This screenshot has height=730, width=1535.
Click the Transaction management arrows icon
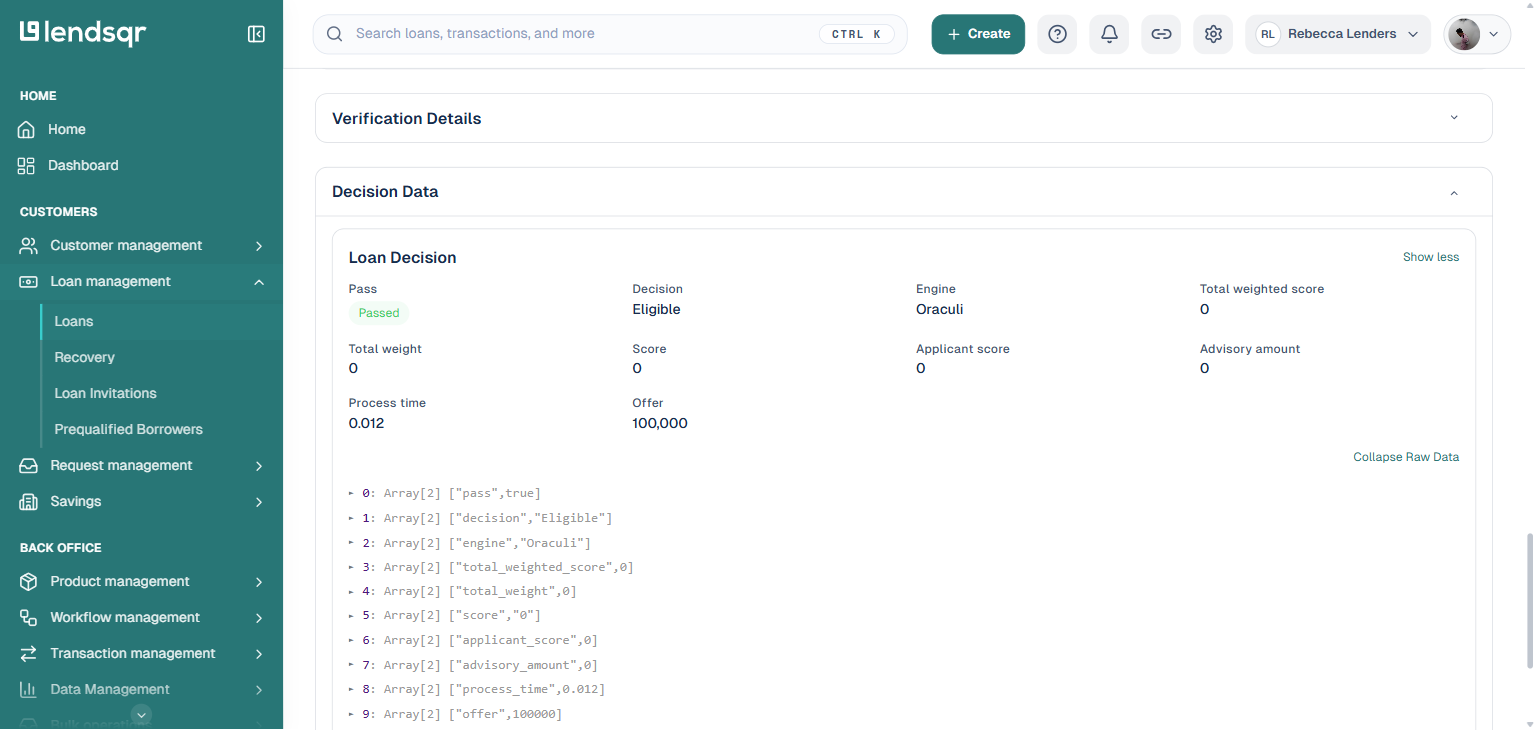tap(29, 654)
